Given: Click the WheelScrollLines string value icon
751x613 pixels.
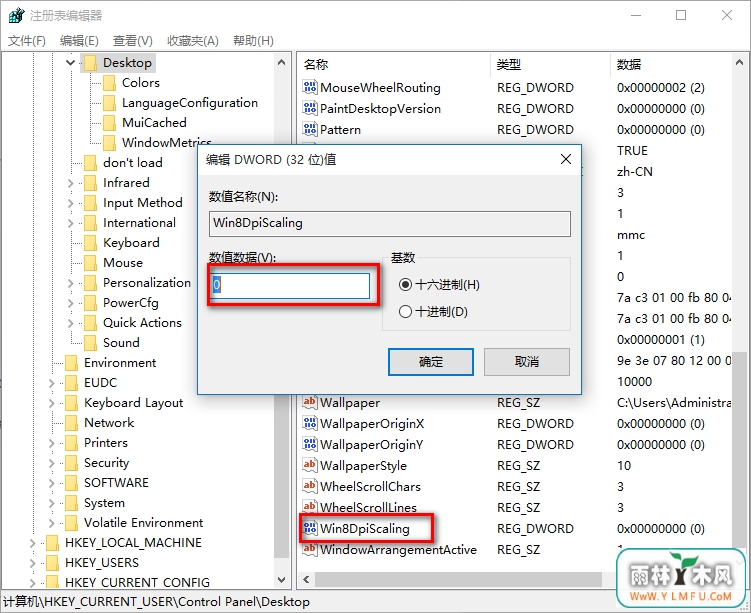Looking at the screenshot, I should point(310,507).
